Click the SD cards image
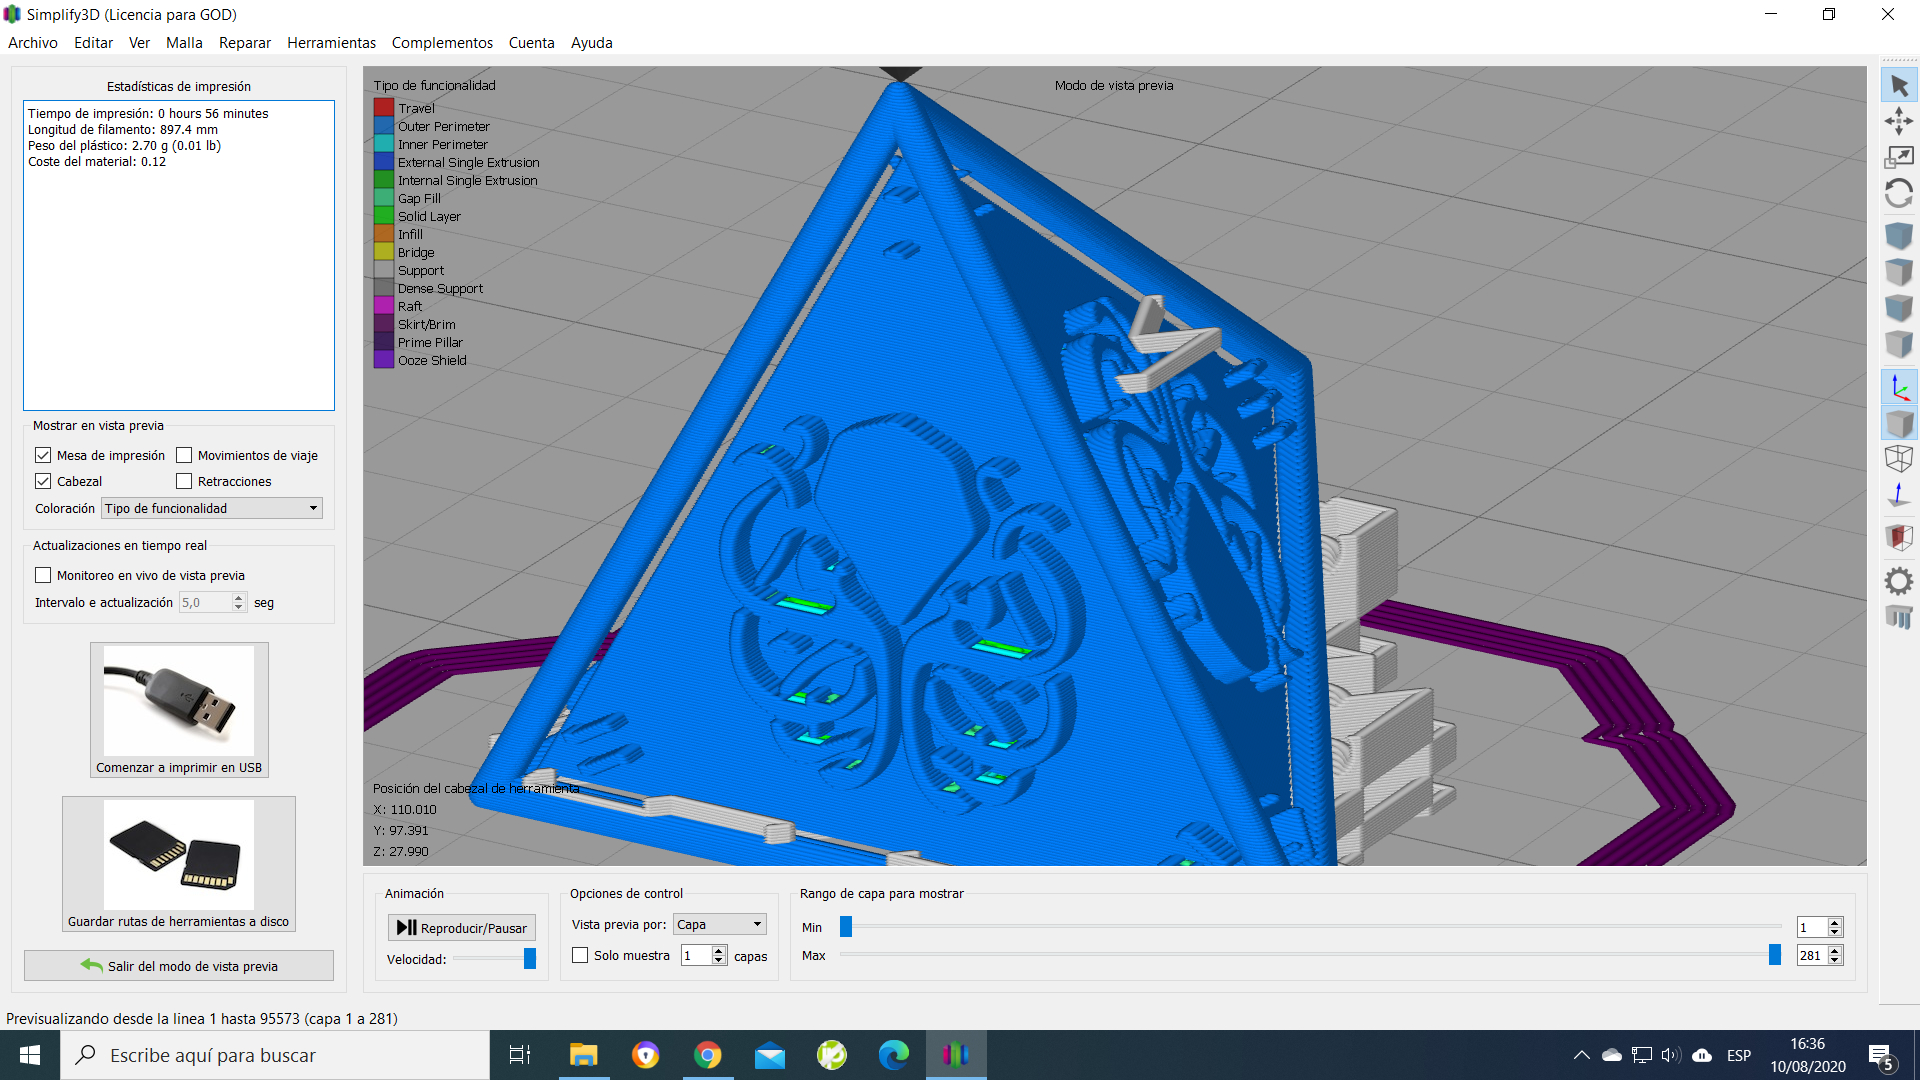The image size is (1920, 1080). [x=179, y=855]
